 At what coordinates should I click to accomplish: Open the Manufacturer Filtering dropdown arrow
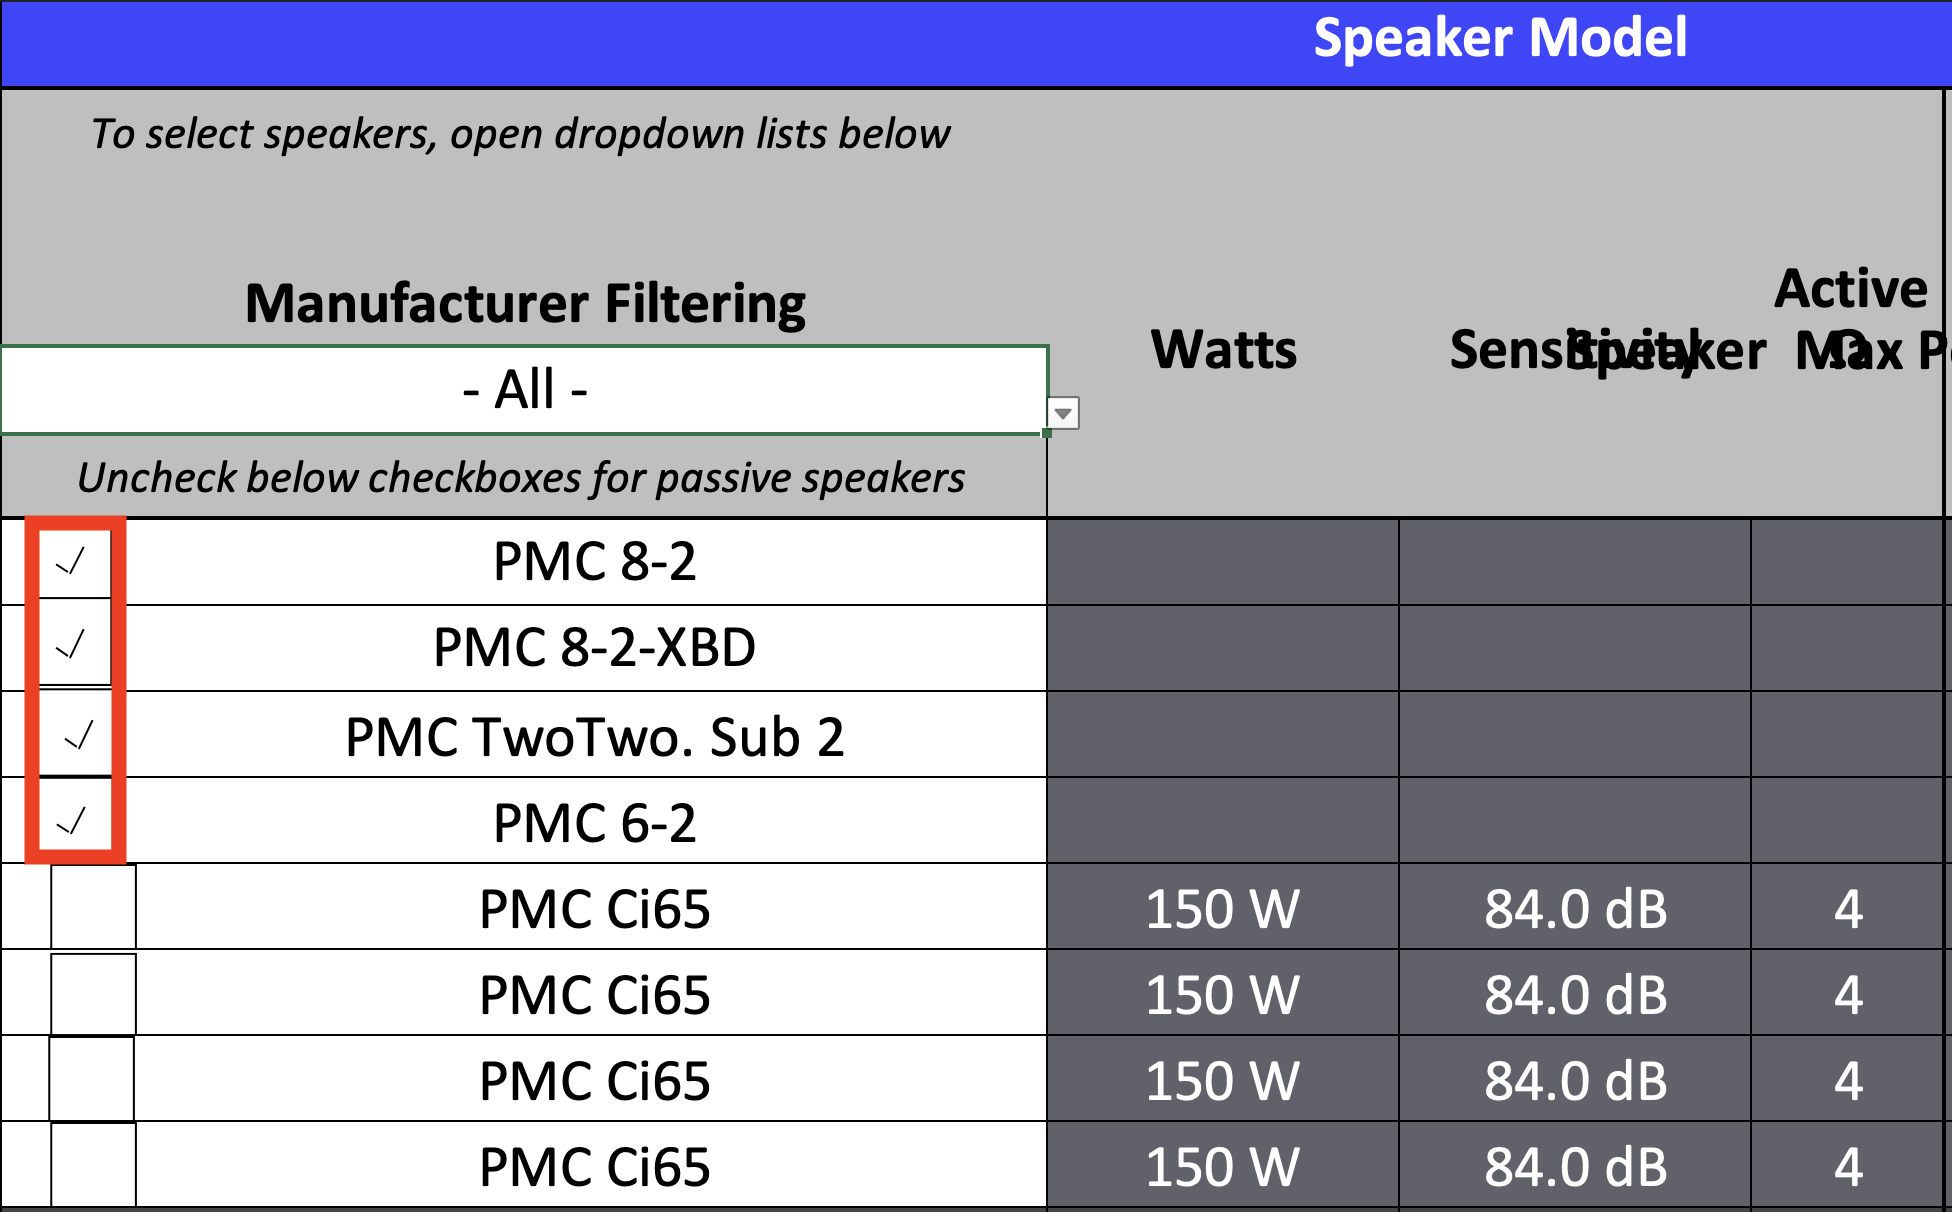tap(1063, 412)
